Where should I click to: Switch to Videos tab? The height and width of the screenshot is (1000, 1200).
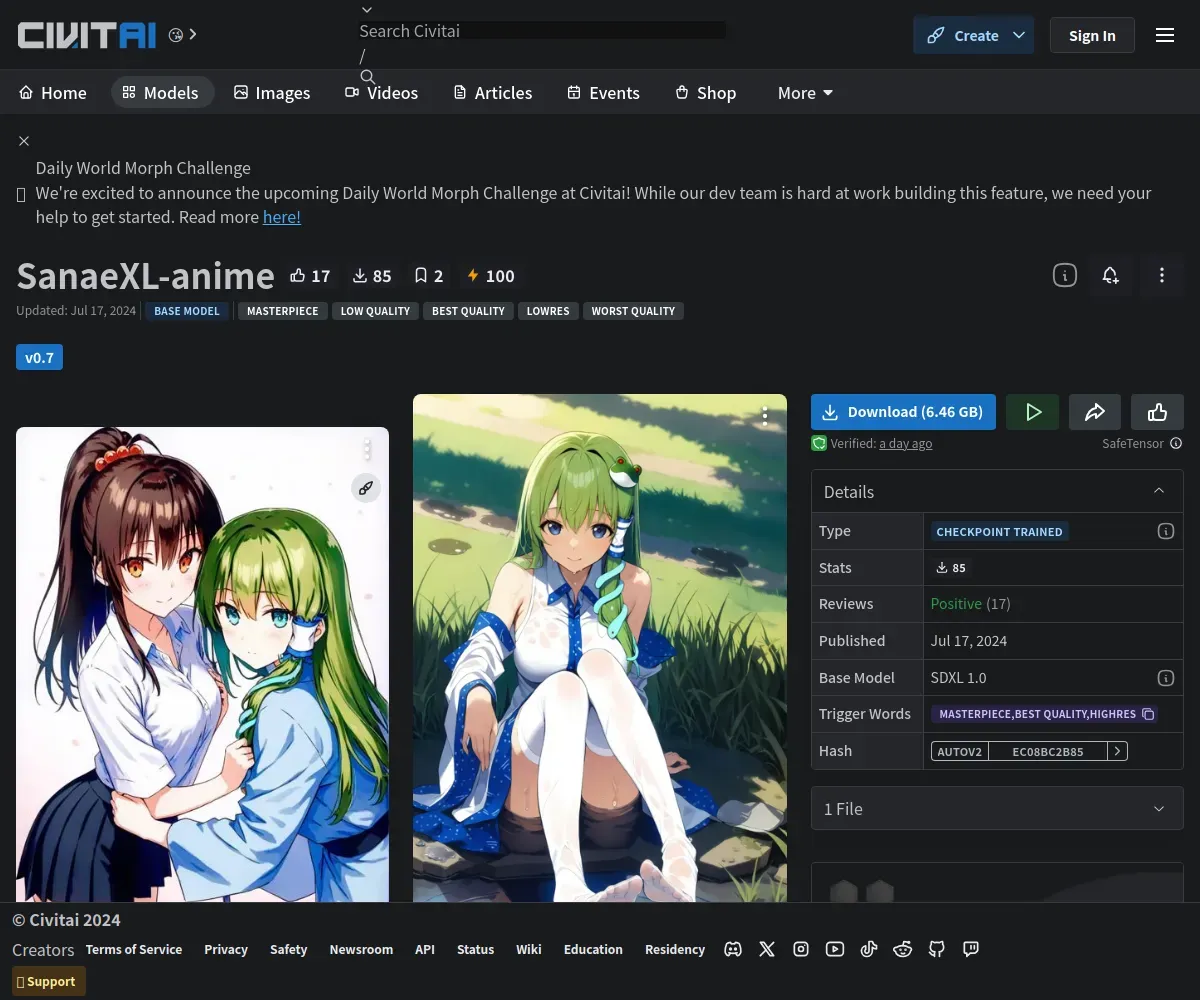click(x=382, y=93)
